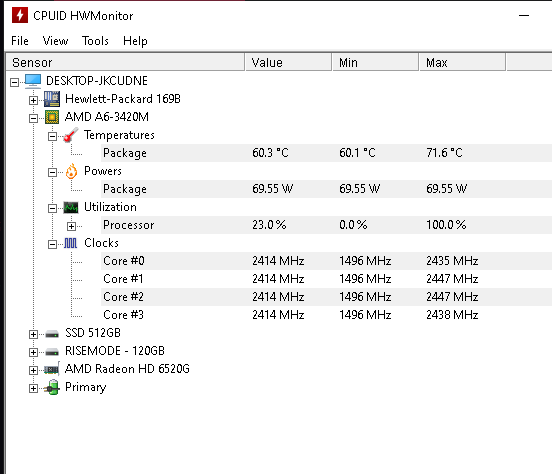Click the battery icon beside Primary
The height and width of the screenshot is (474, 552).
click(52, 387)
